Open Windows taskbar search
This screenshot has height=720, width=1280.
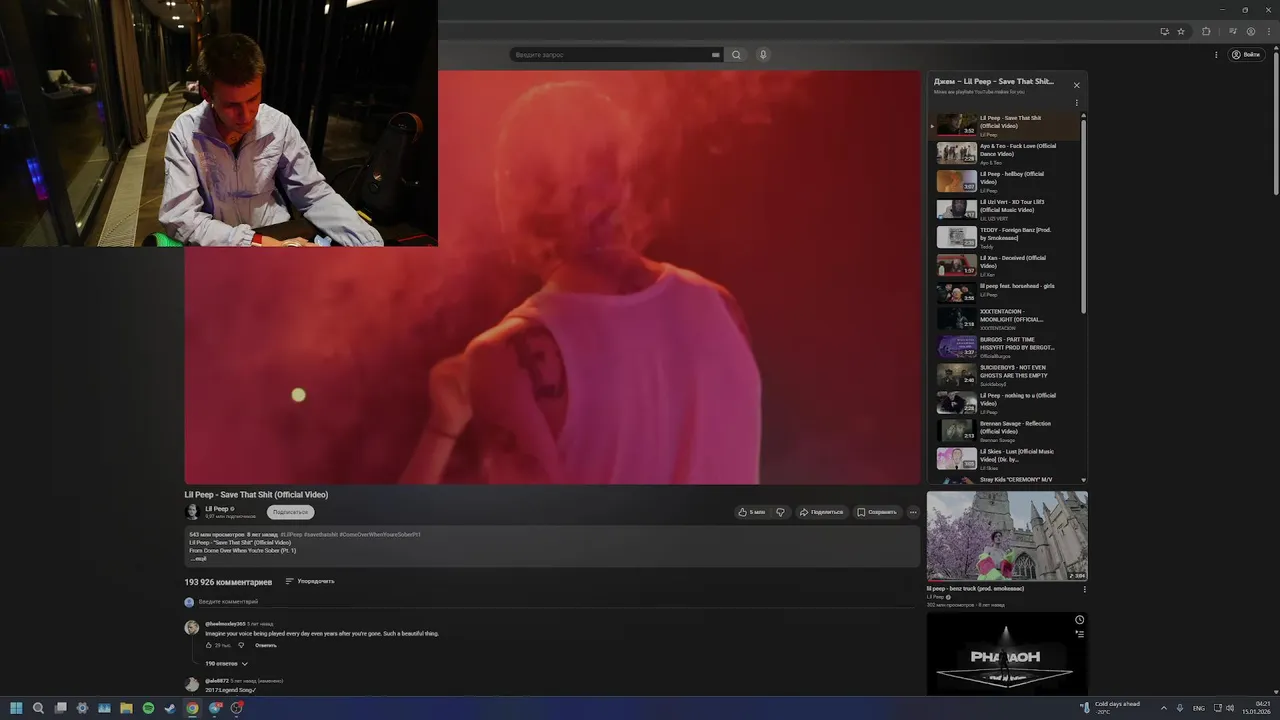[x=38, y=708]
